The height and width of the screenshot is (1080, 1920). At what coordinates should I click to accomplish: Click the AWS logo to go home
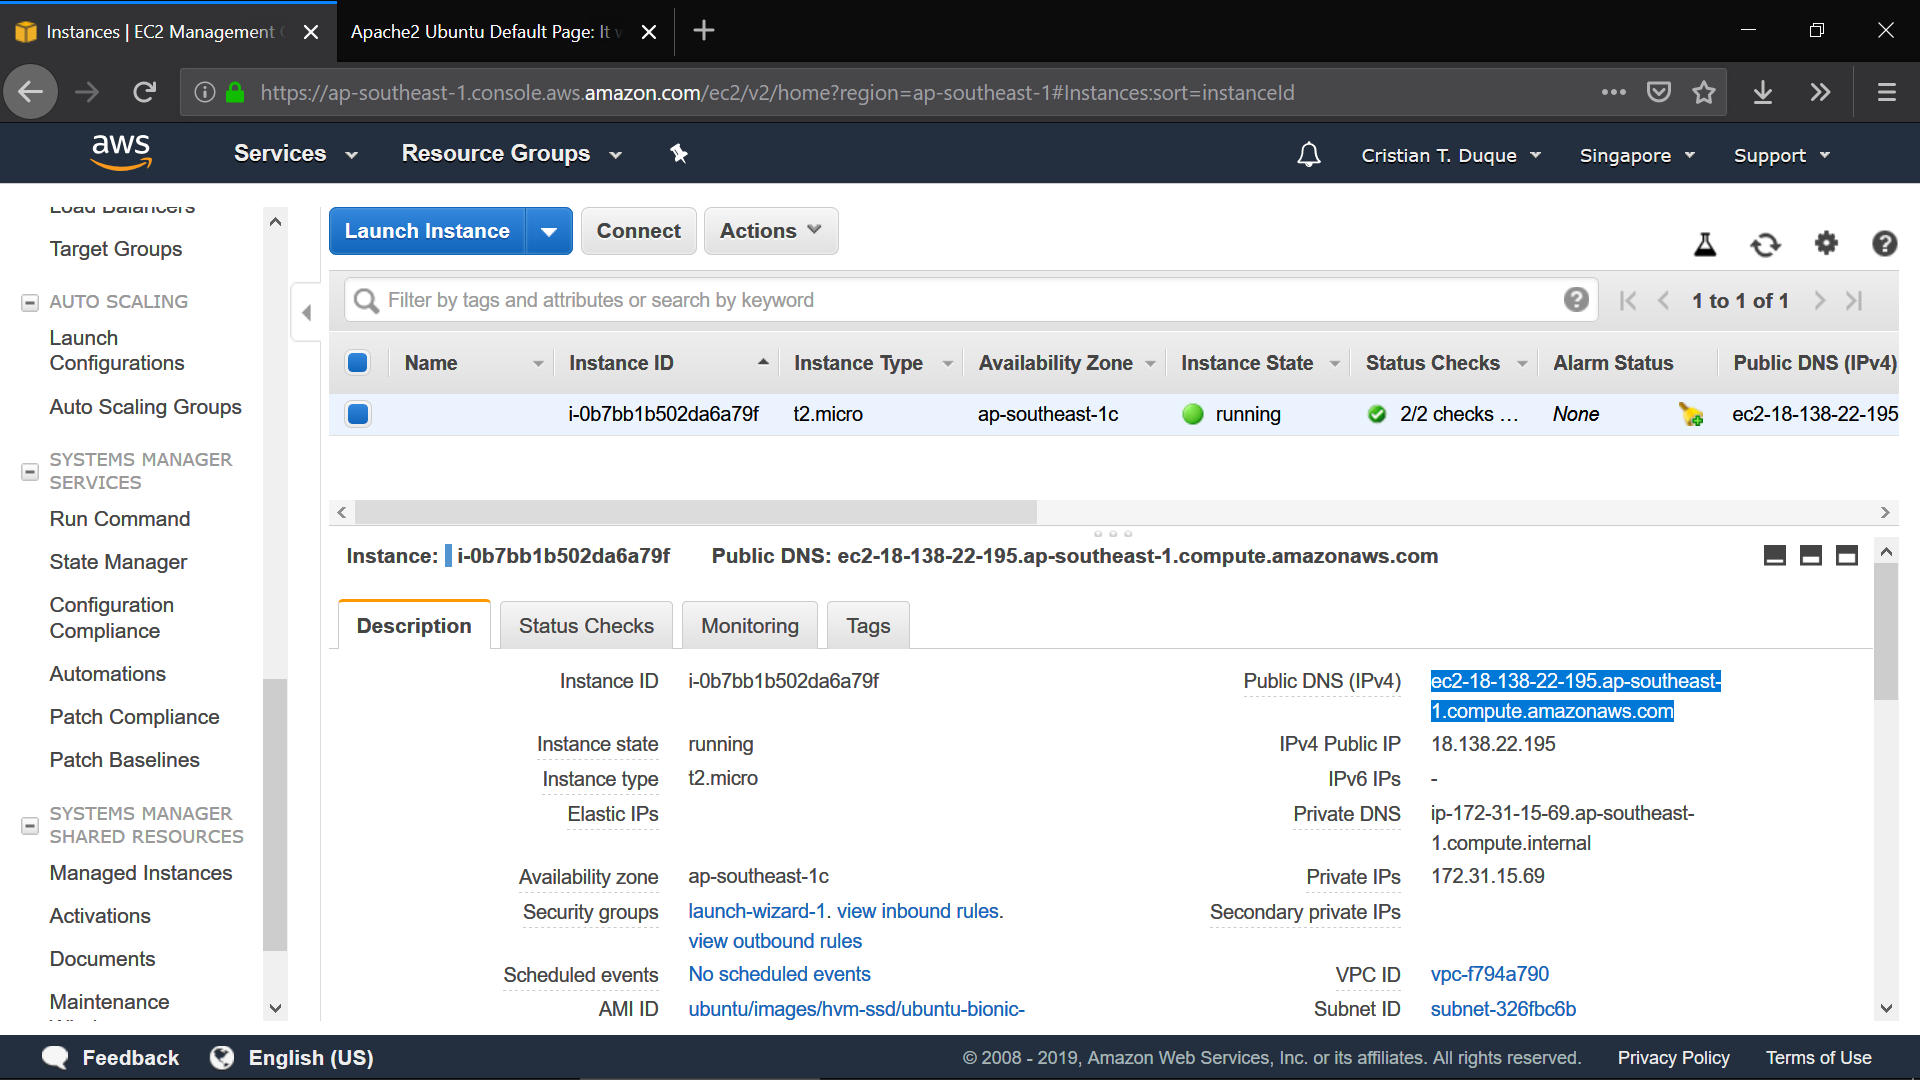(x=120, y=152)
